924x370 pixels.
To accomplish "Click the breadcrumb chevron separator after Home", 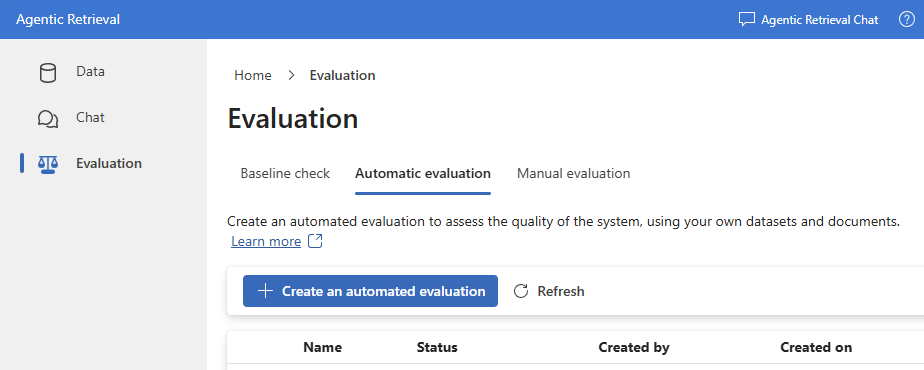I will (x=291, y=75).
